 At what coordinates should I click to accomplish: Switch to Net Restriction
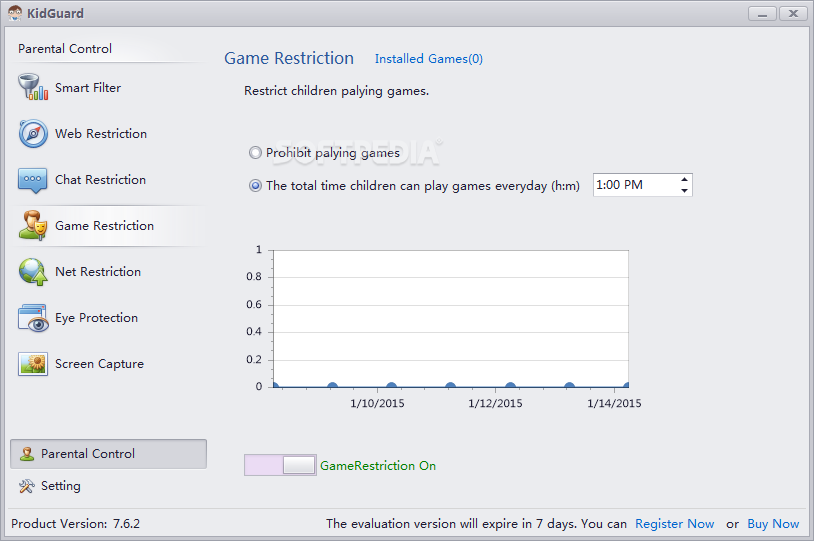point(98,272)
